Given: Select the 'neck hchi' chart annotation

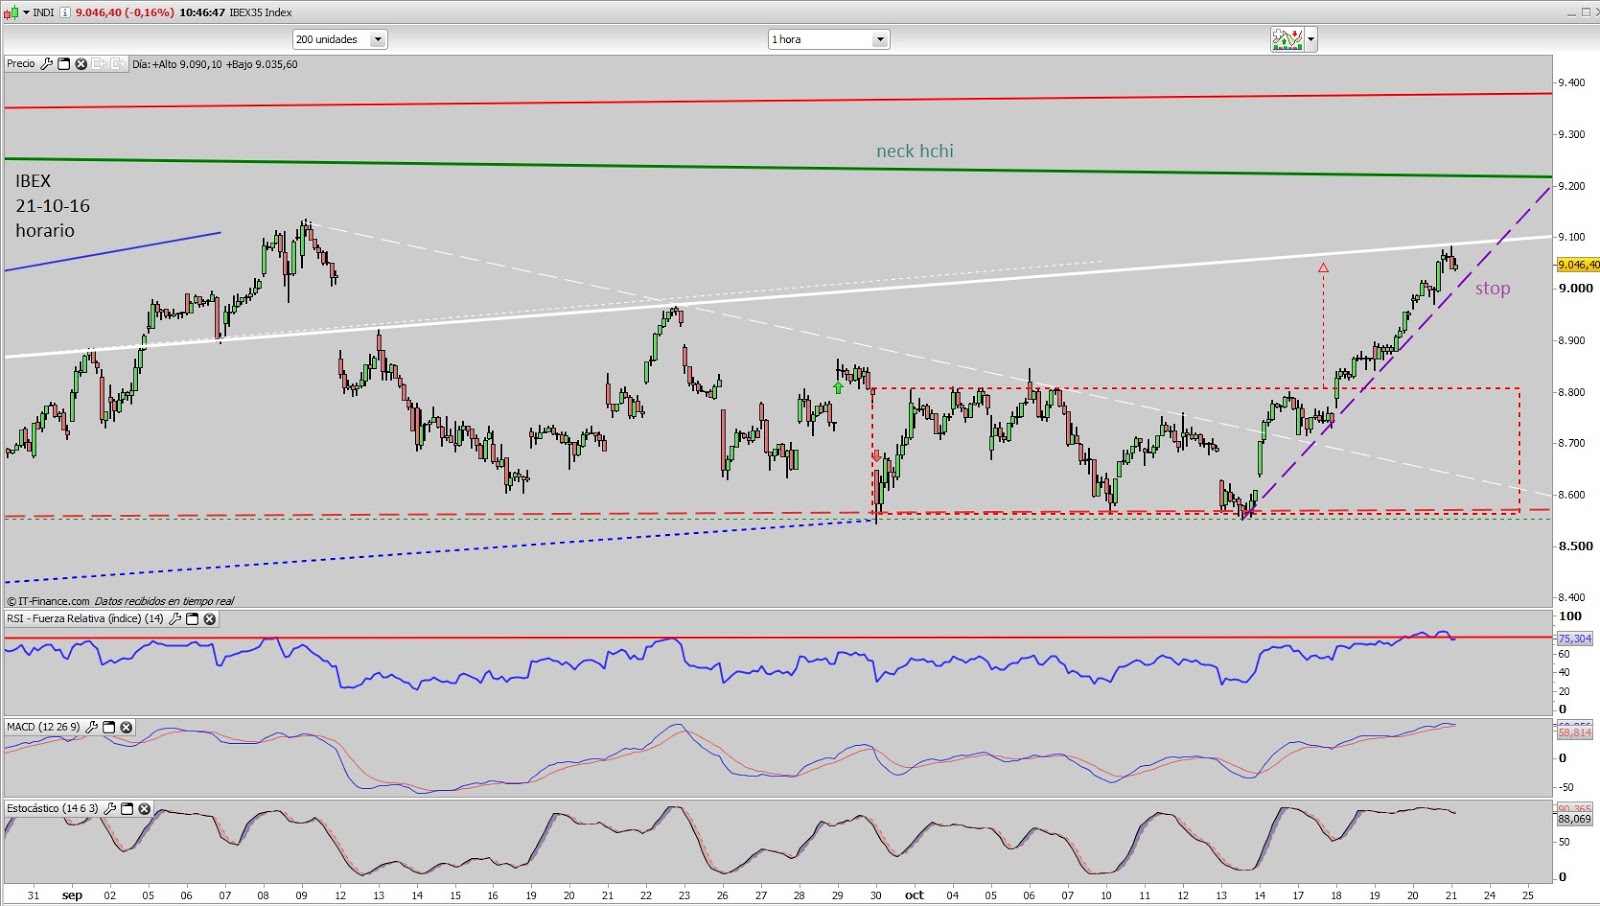Looking at the screenshot, I should click(915, 151).
